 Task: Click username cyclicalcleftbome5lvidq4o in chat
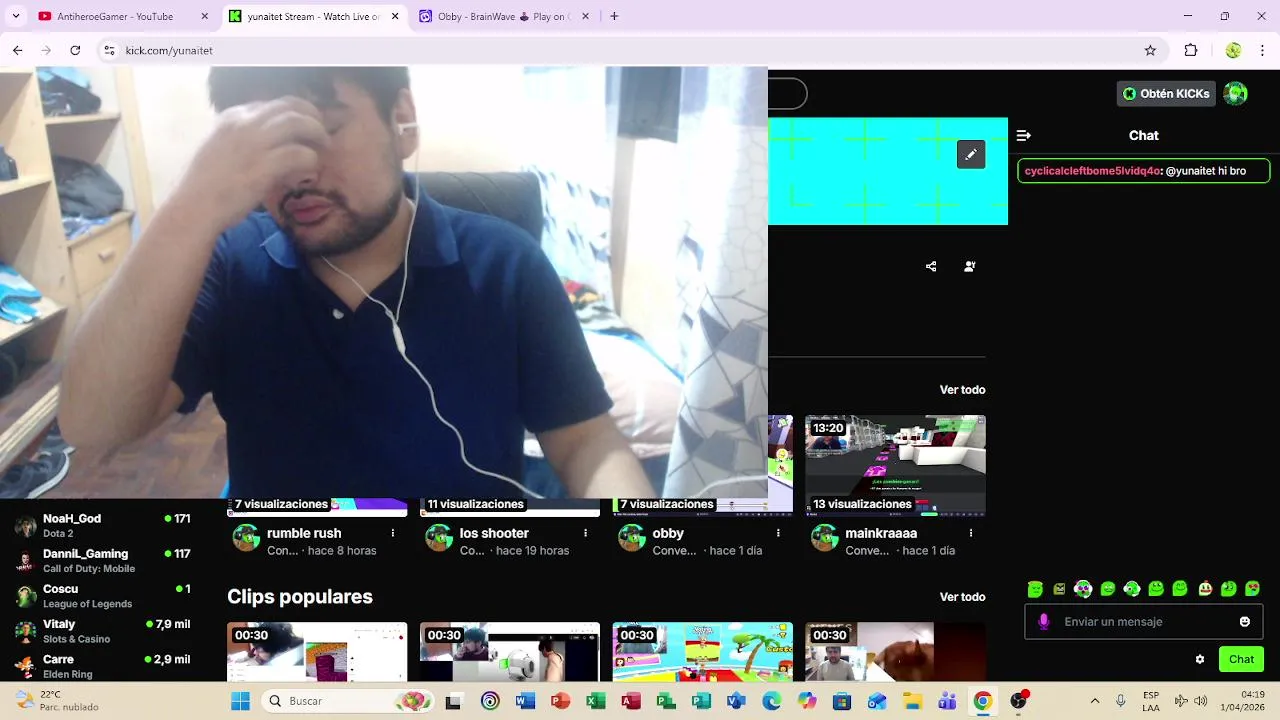[x=1092, y=171]
